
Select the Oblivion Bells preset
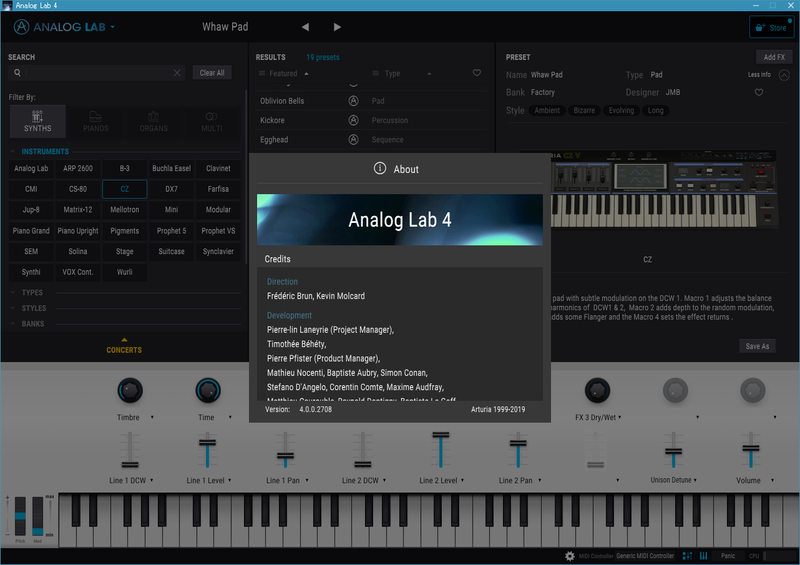tap(372, 101)
